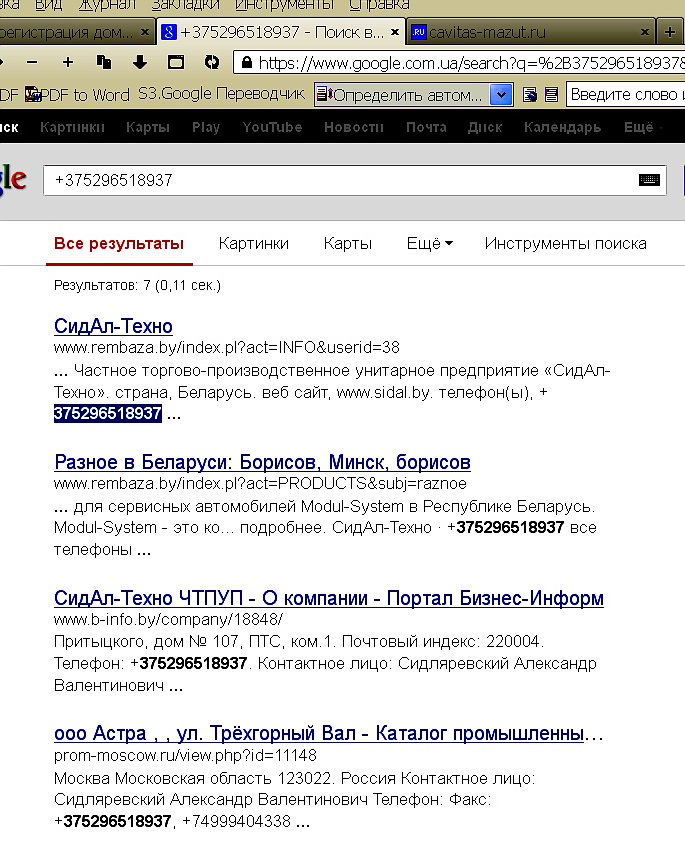Select the 'Все результаты' search tab
The image size is (685, 854).
pyautogui.click(x=119, y=243)
